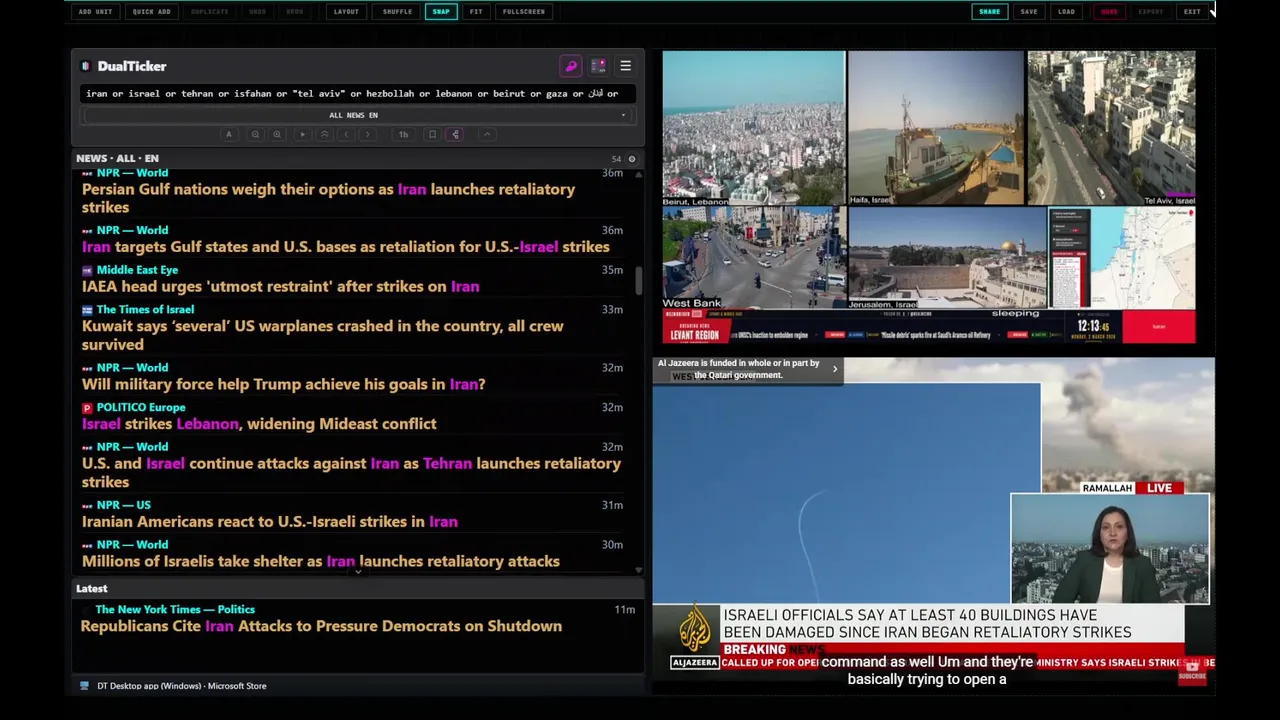Image resolution: width=1280 pixels, height=720 pixels.
Task: Open the DualTicker layout panel icon
Action: pyautogui.click(x=598, y=66)
